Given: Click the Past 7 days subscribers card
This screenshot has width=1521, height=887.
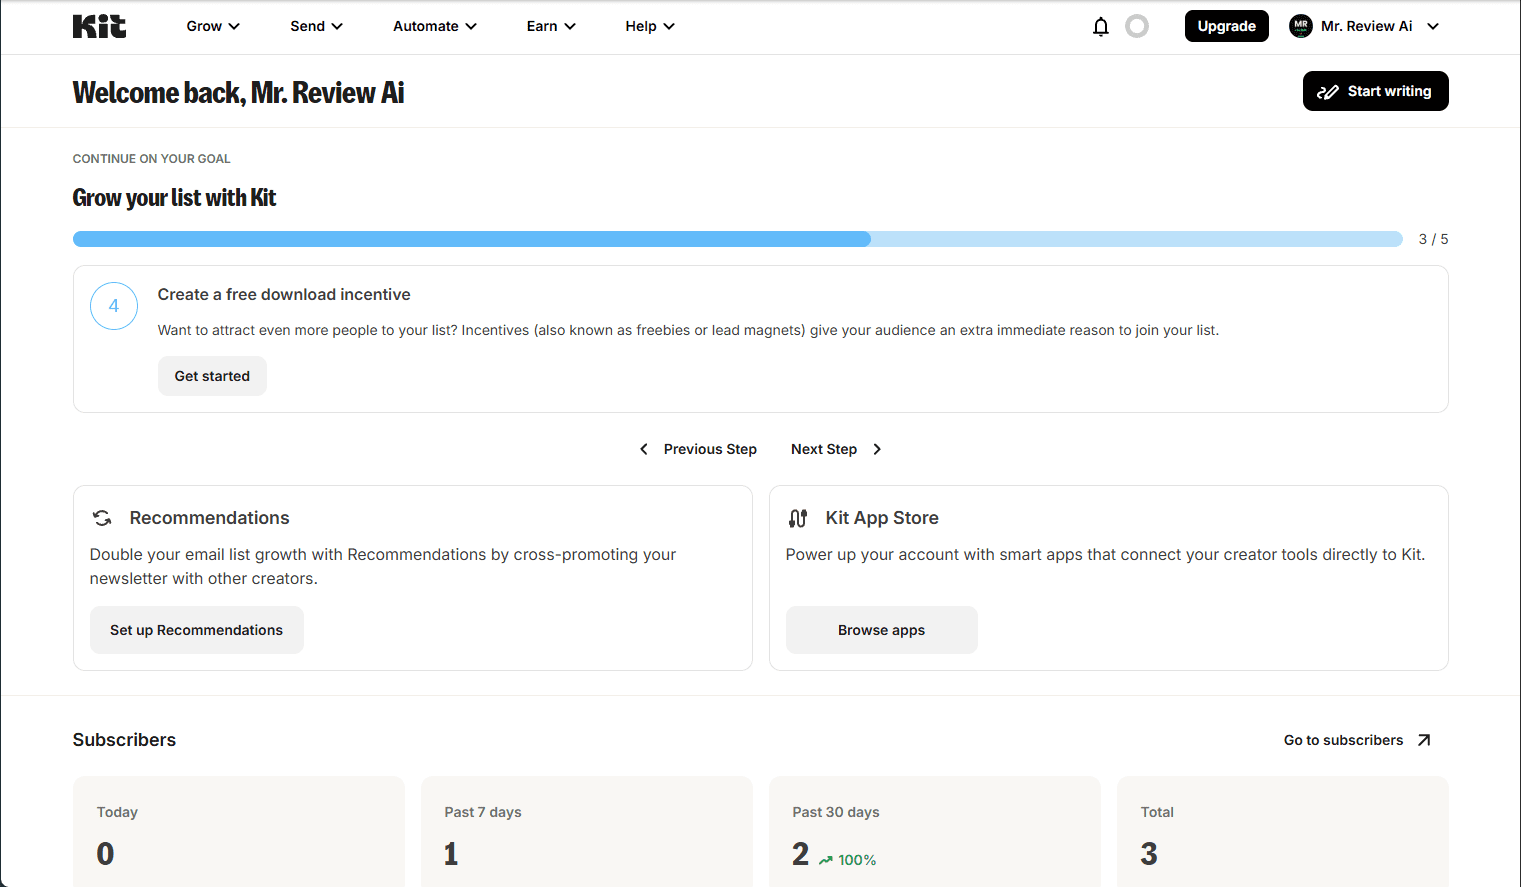Looking at the screenshot, I should (x=587, y=831).
